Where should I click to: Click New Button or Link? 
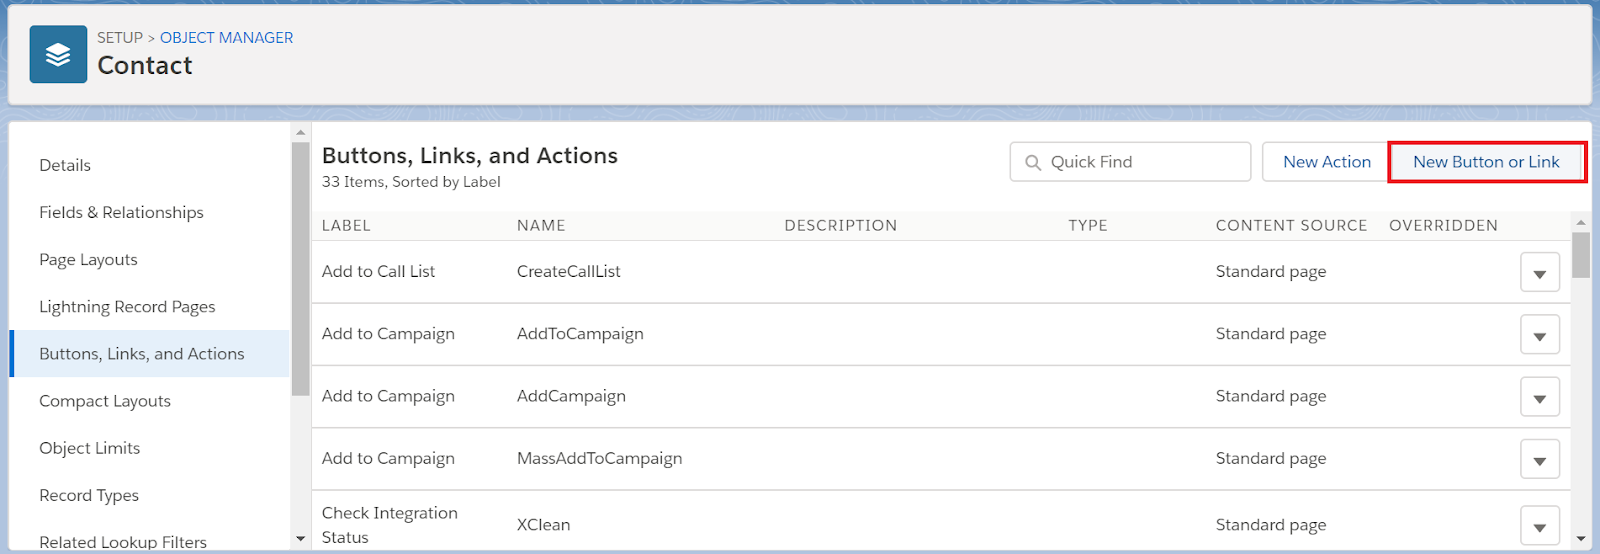[1486, 162]
